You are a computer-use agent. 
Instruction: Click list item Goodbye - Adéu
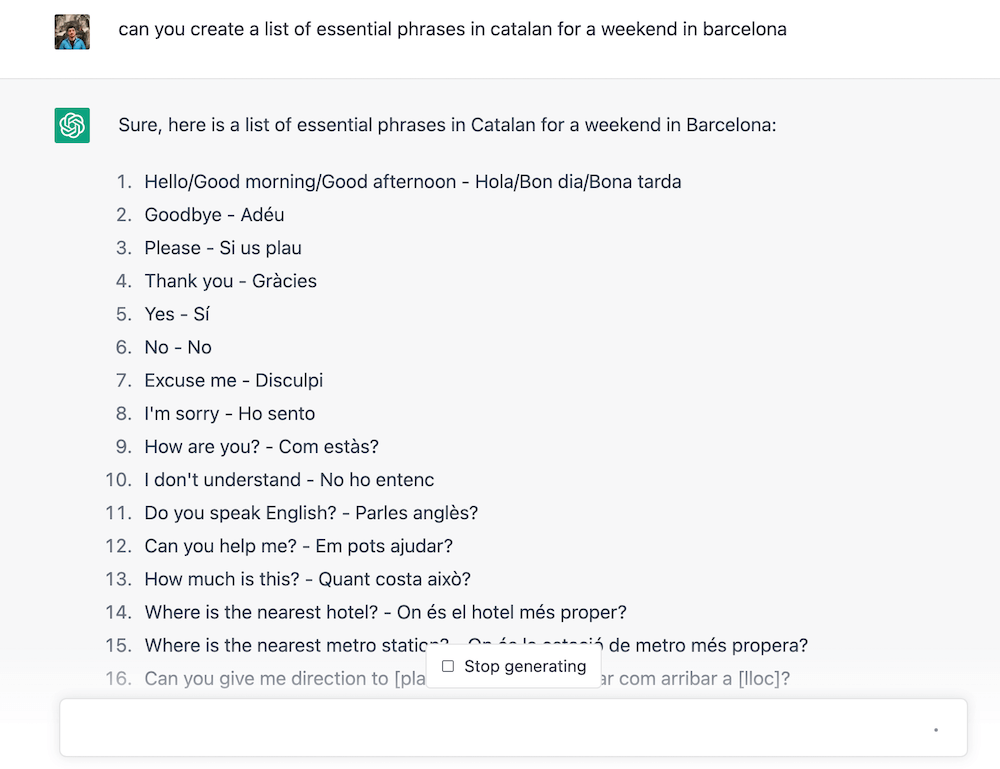coord(214,215)
